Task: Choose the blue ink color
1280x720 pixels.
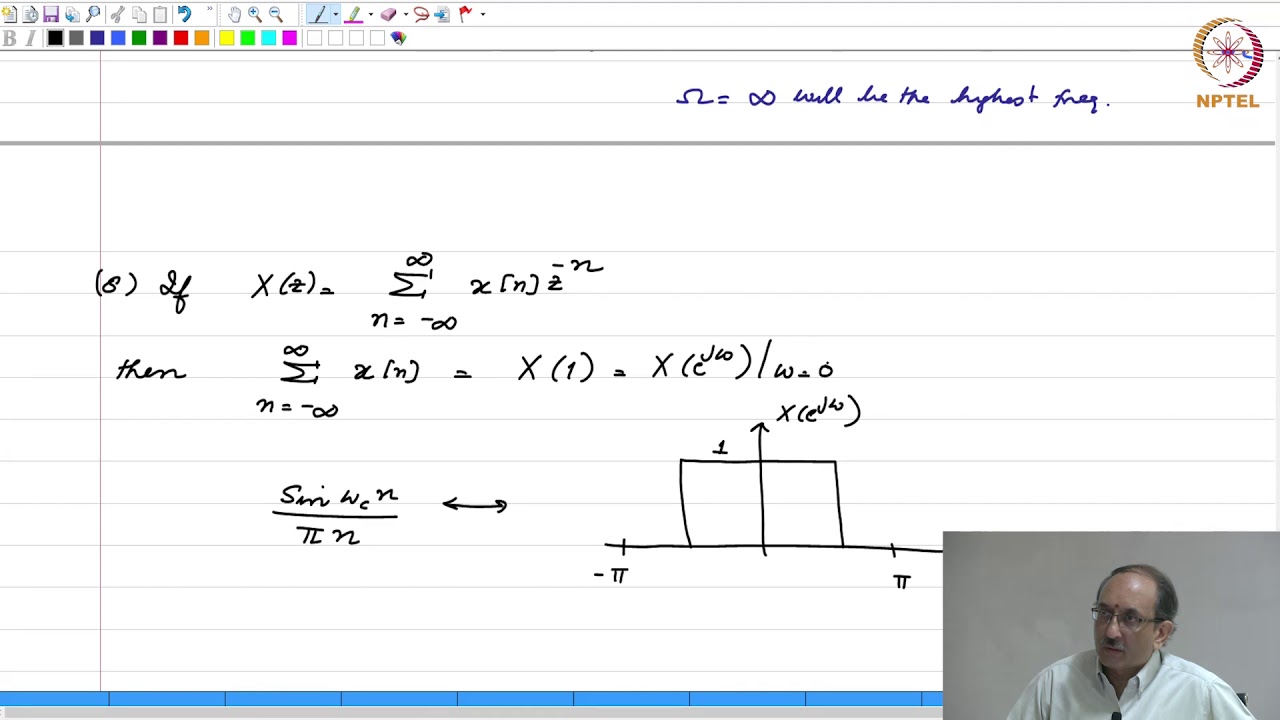Action: [x=118, y=38]
